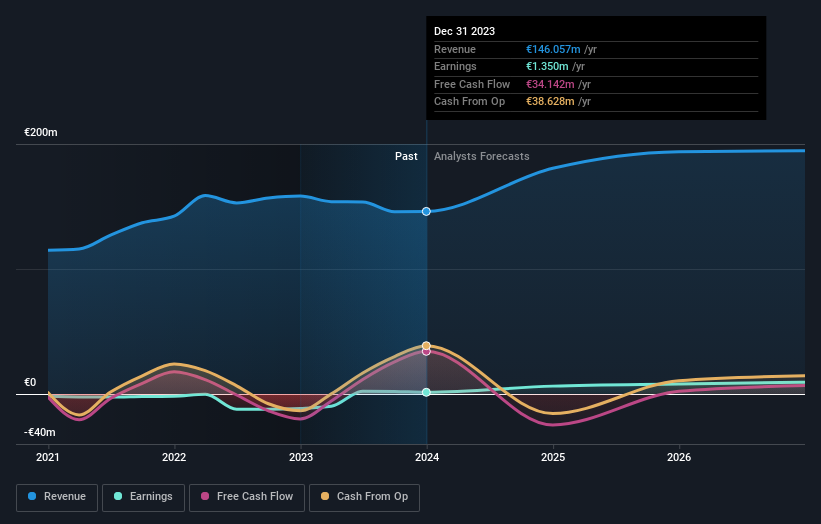Click the €0 y-axis label

tap(30, 383)
